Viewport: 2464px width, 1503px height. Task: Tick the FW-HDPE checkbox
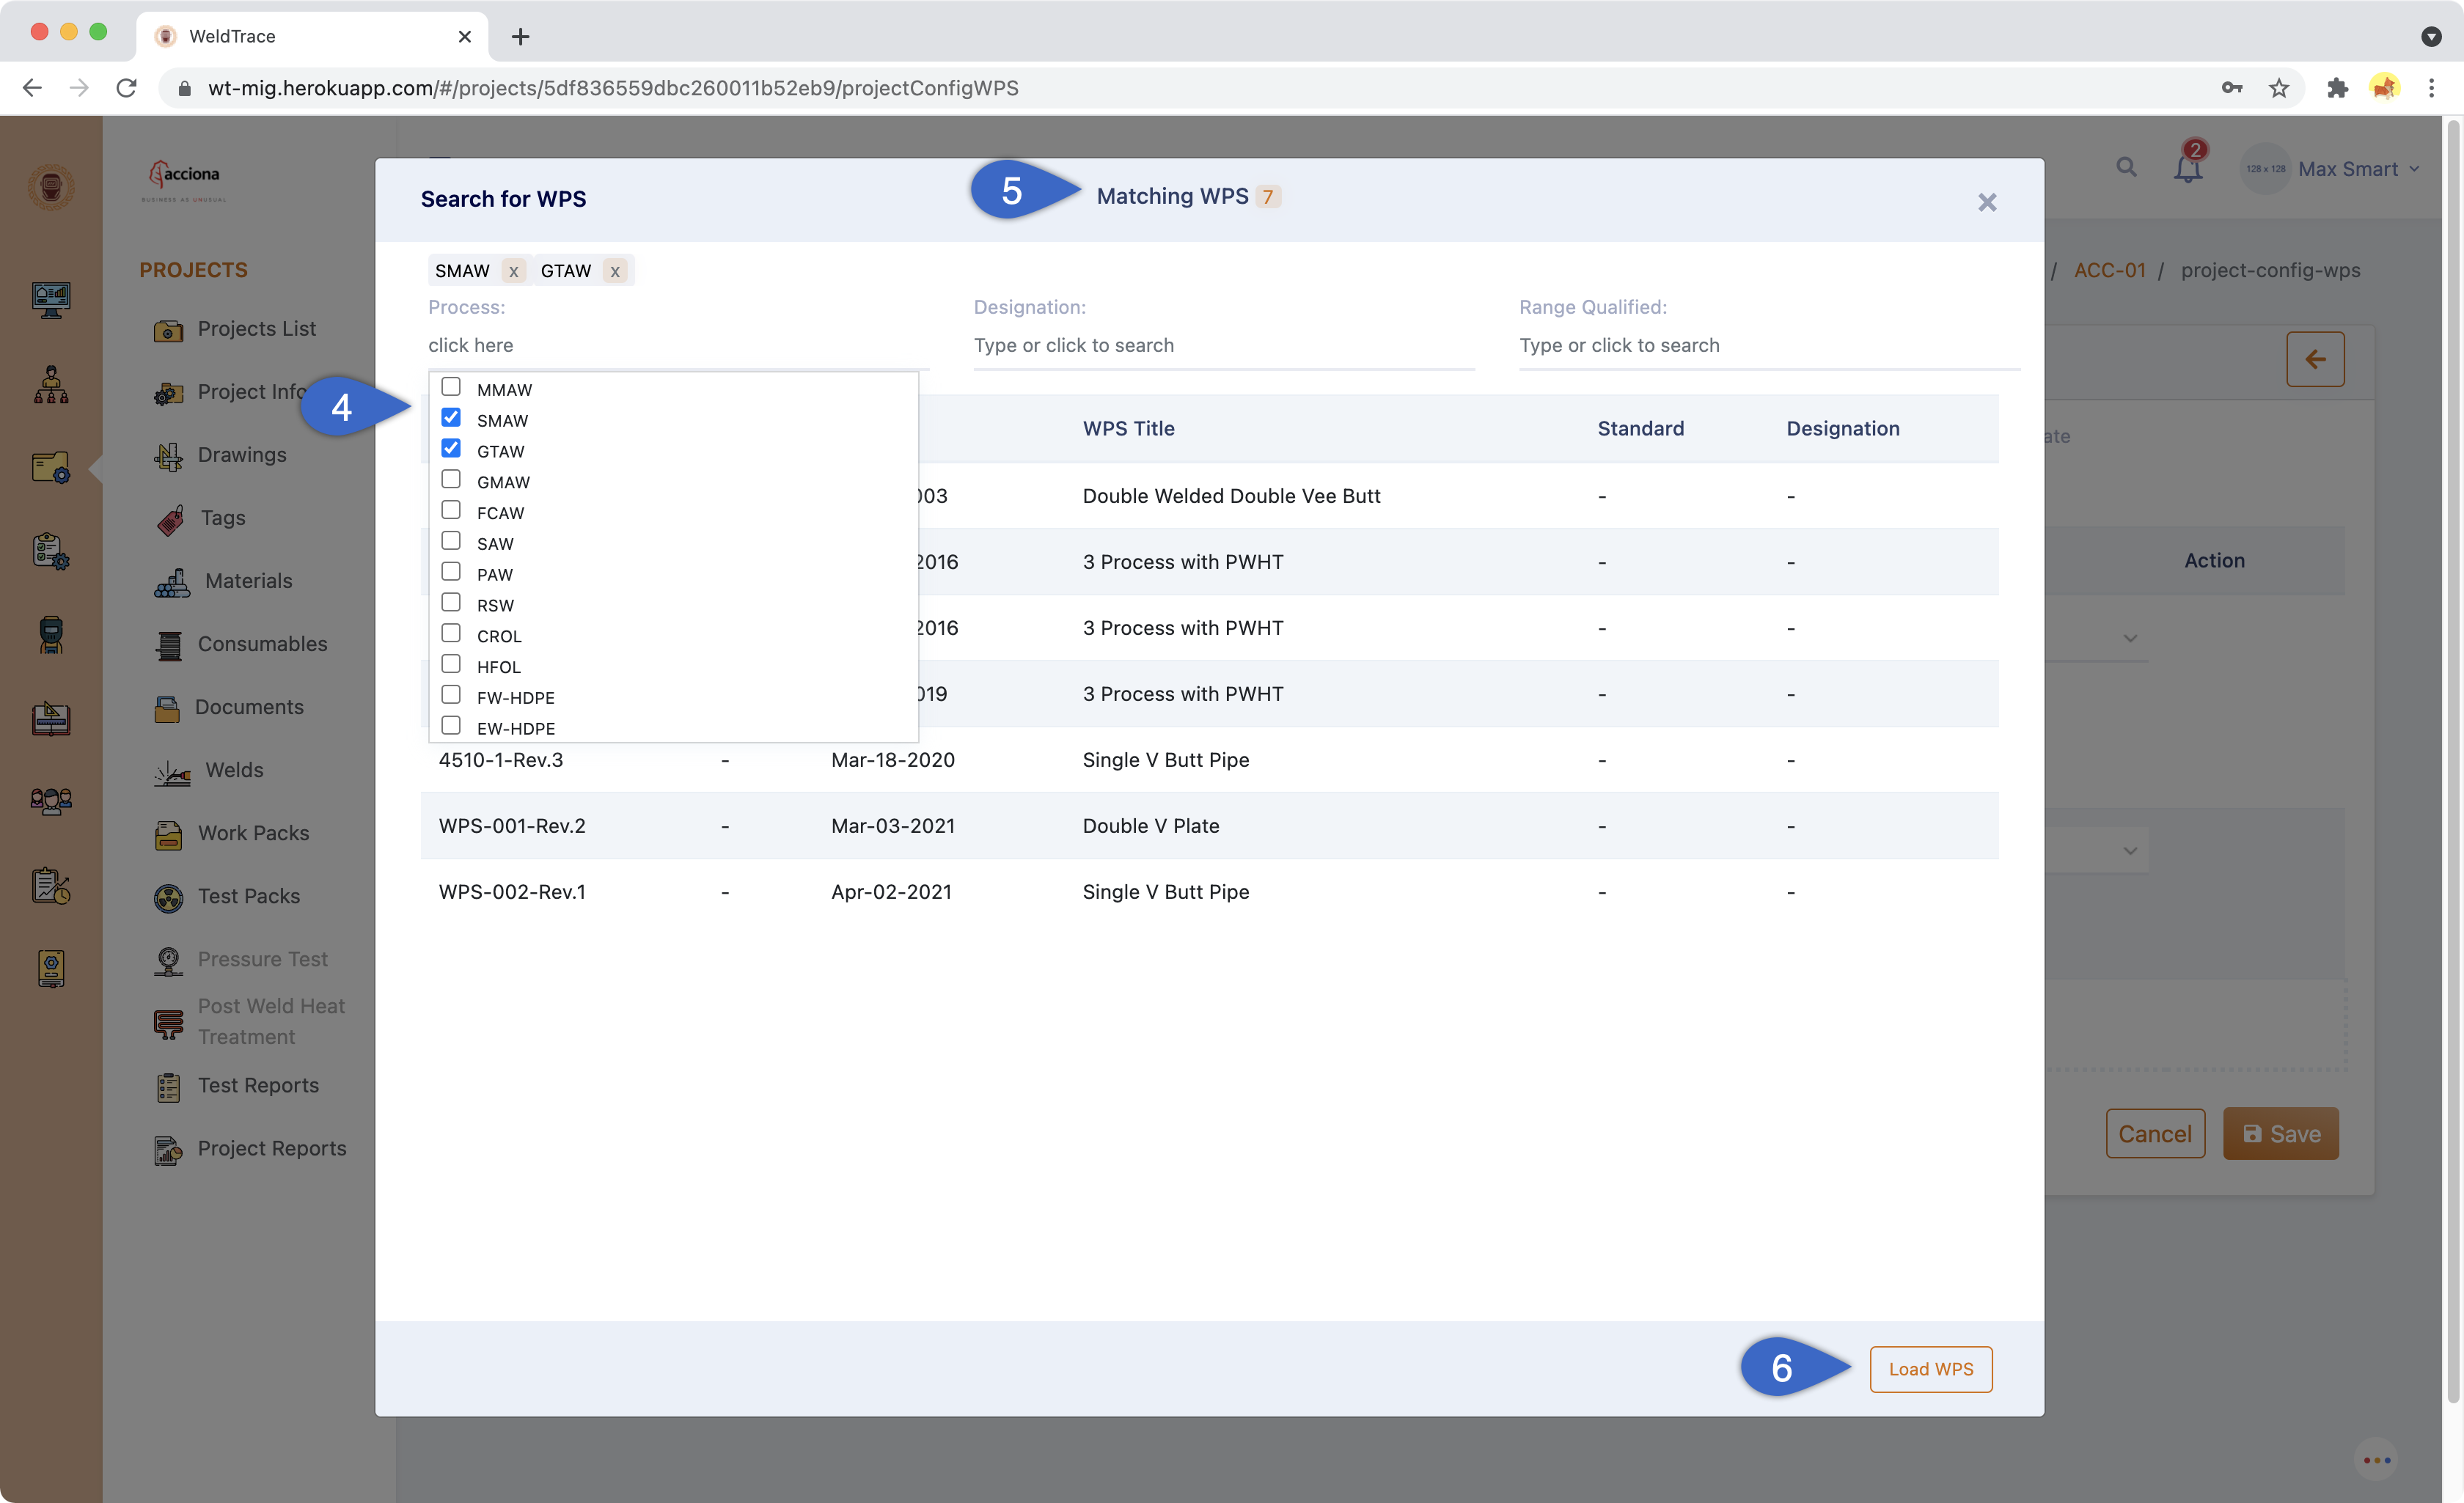coord(451,696)
